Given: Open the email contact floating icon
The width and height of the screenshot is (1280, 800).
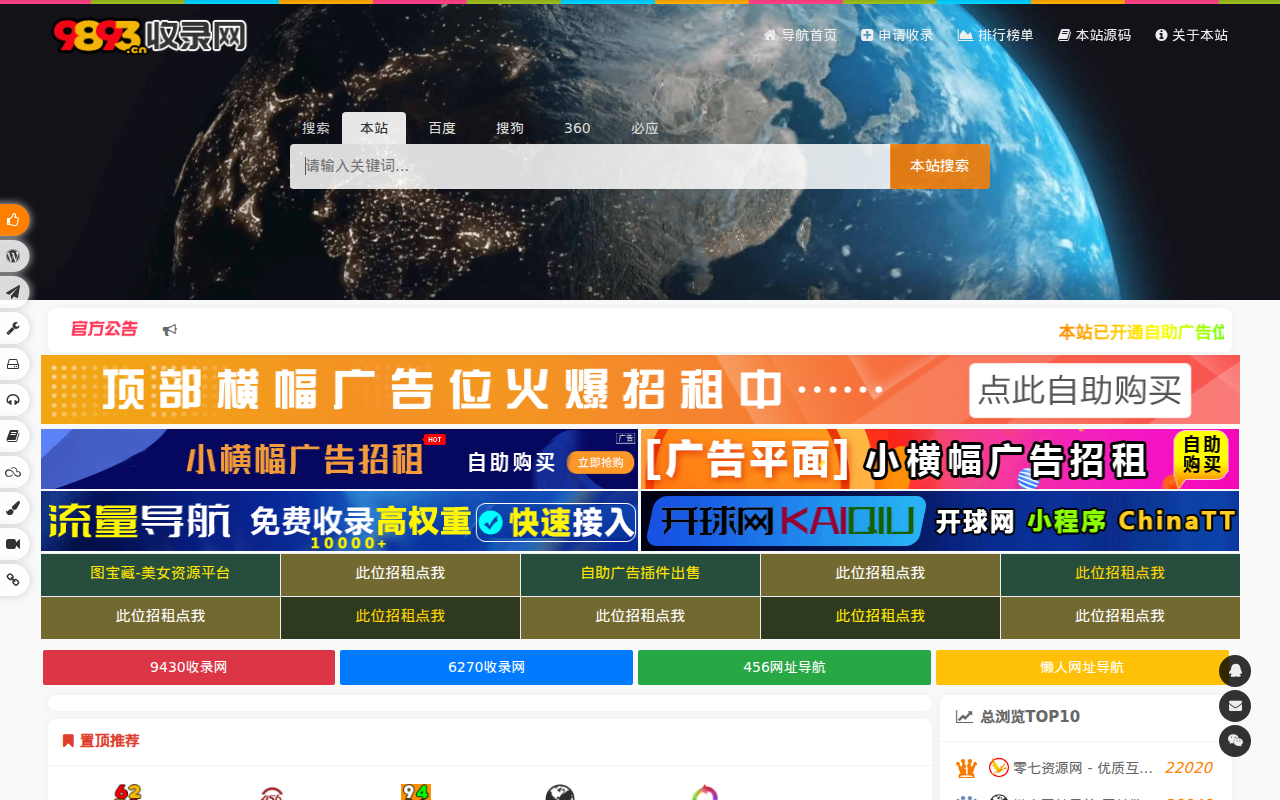Looking at the screenshot, I should point(1235,706).
